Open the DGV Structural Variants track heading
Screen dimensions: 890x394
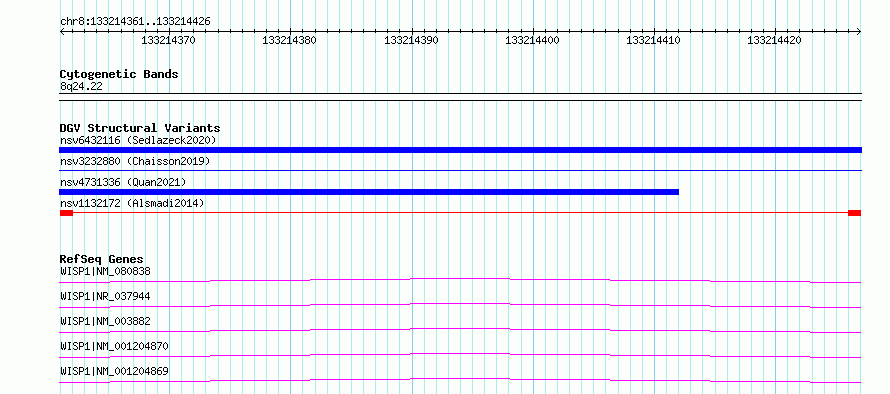(140, 128)
